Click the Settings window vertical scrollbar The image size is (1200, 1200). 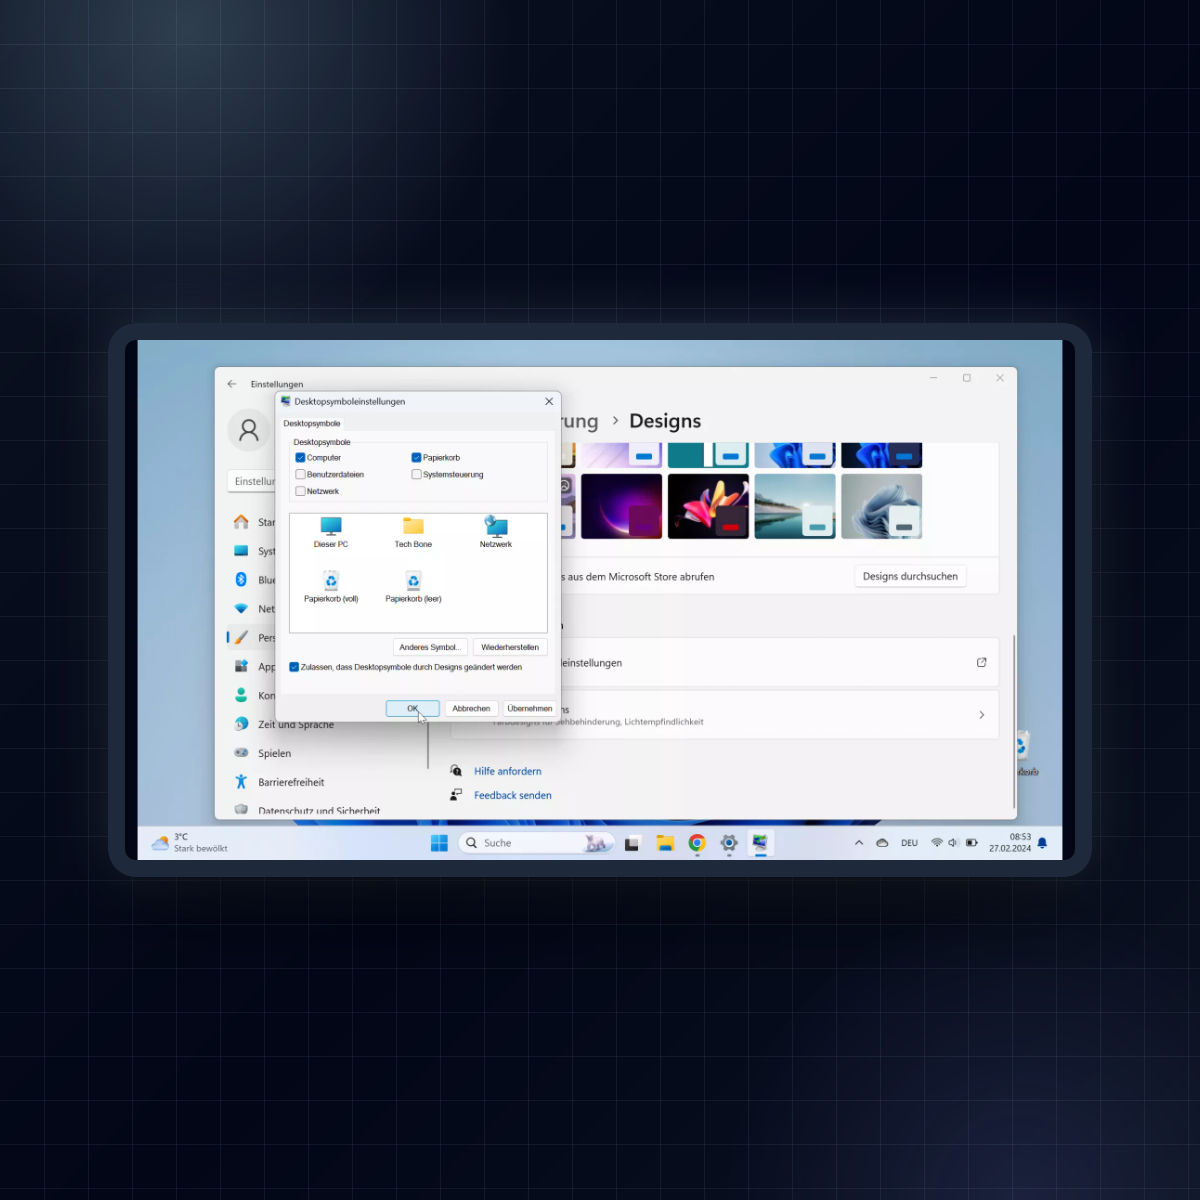pyautogui.click(x=1015, y=720)
